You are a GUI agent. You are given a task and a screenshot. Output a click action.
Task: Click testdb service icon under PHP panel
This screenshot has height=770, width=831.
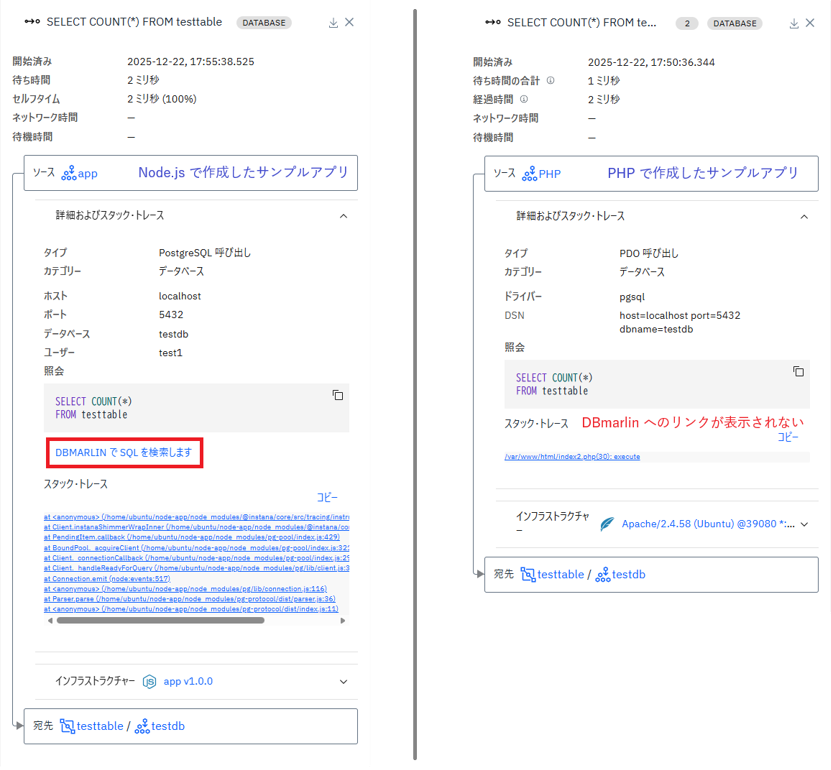[603, 574]
